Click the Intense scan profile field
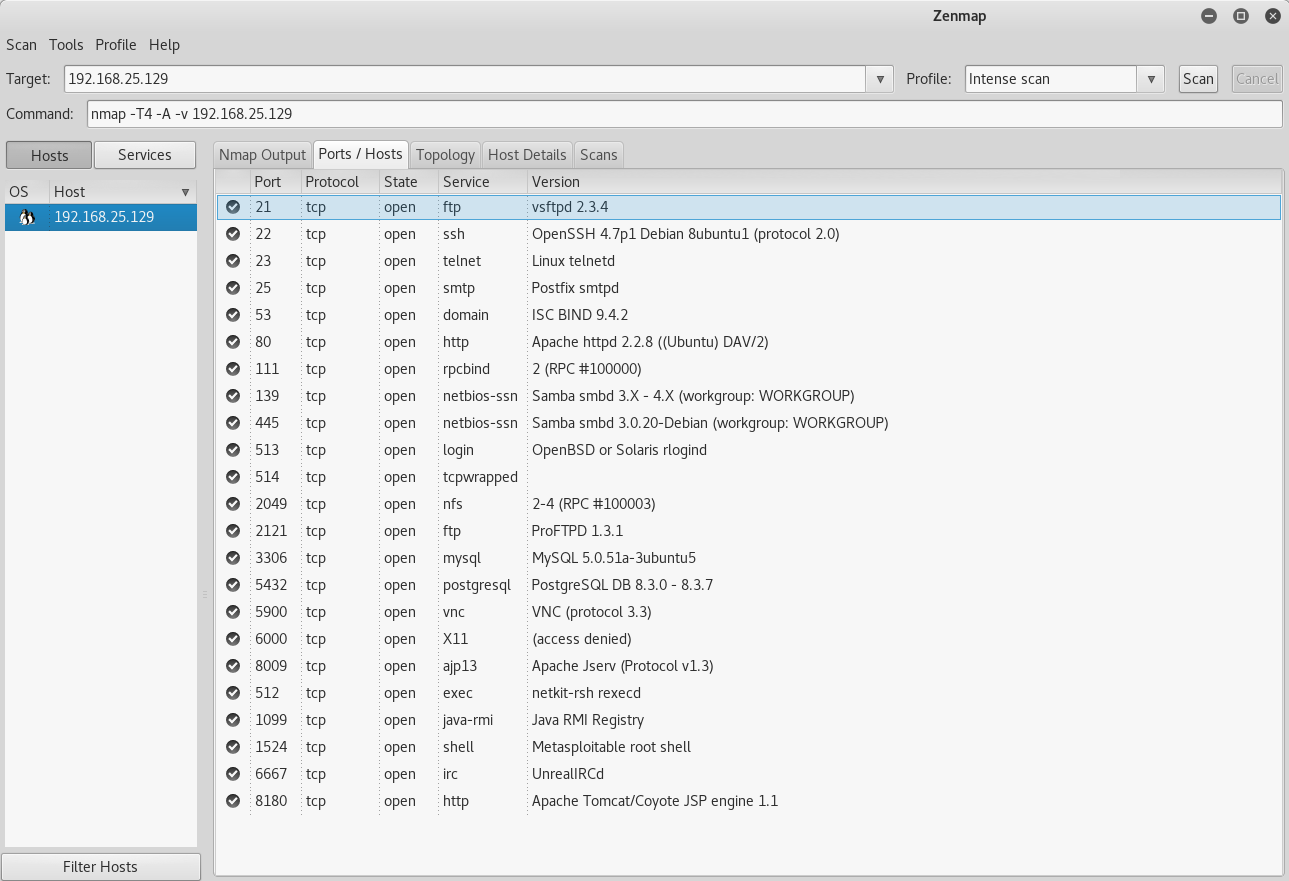 pos(1051,79)
